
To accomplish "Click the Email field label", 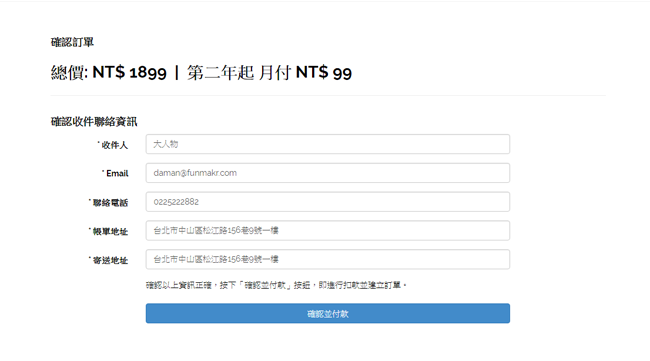I will coord(115,173).
